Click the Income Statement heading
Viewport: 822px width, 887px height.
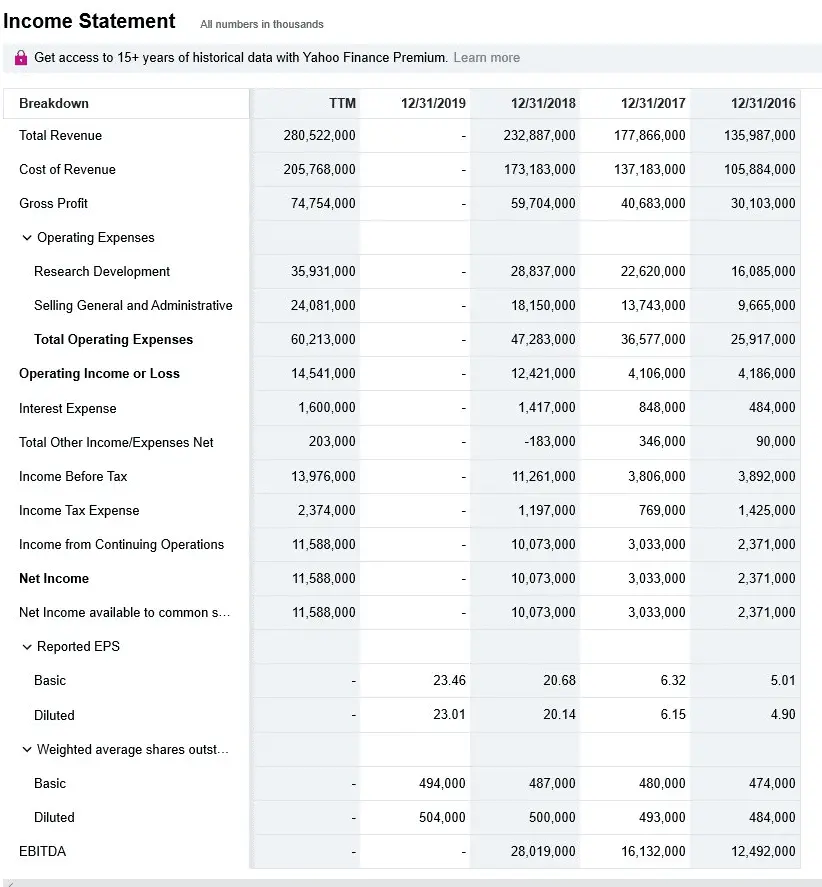[x=90, y=21]
